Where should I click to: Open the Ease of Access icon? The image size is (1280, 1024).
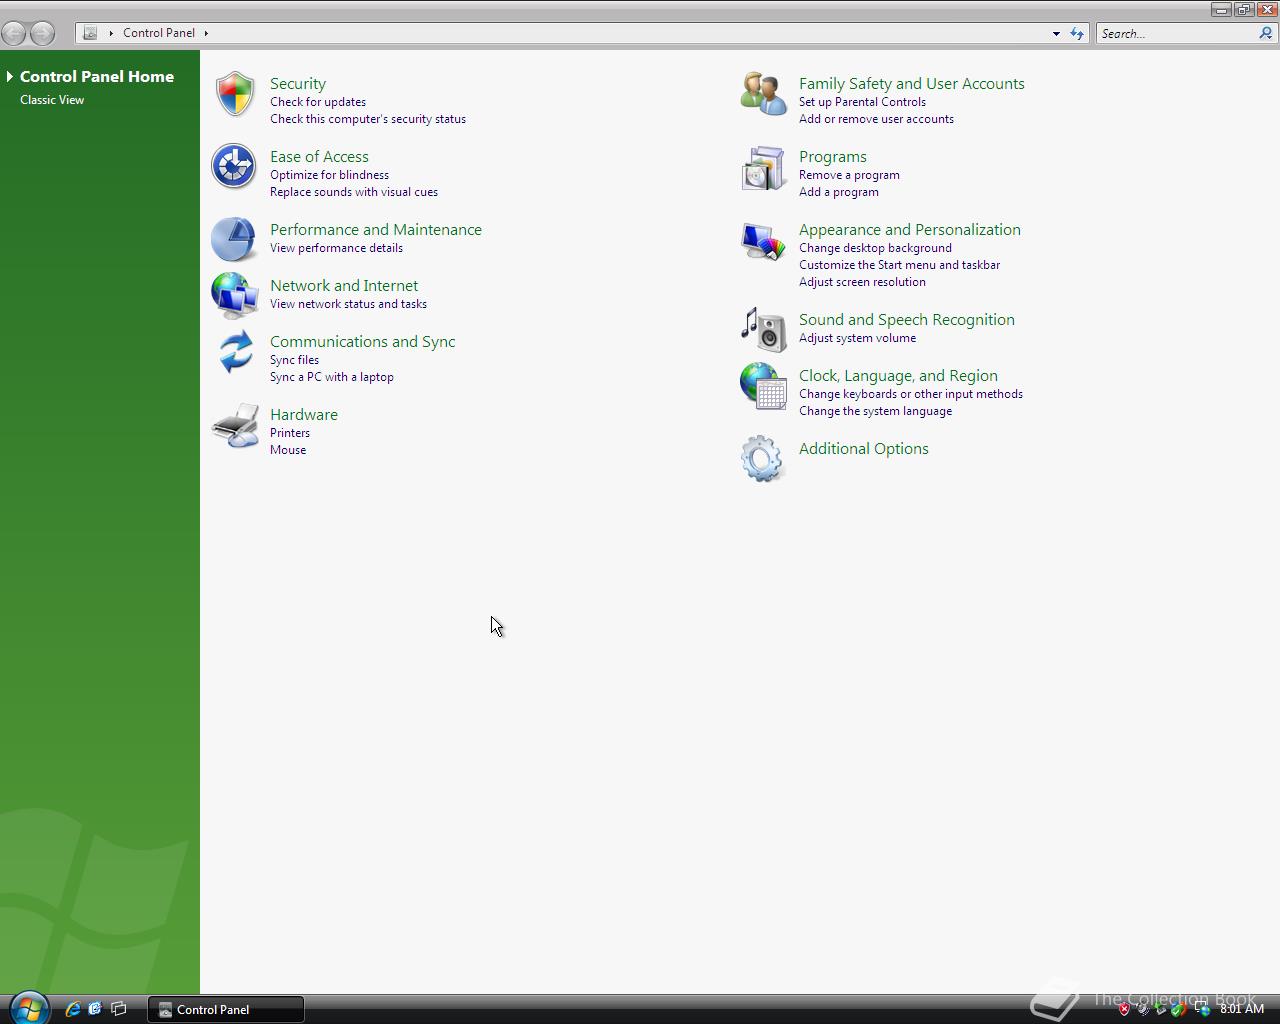pyautogui.click(x=234, y=166)
